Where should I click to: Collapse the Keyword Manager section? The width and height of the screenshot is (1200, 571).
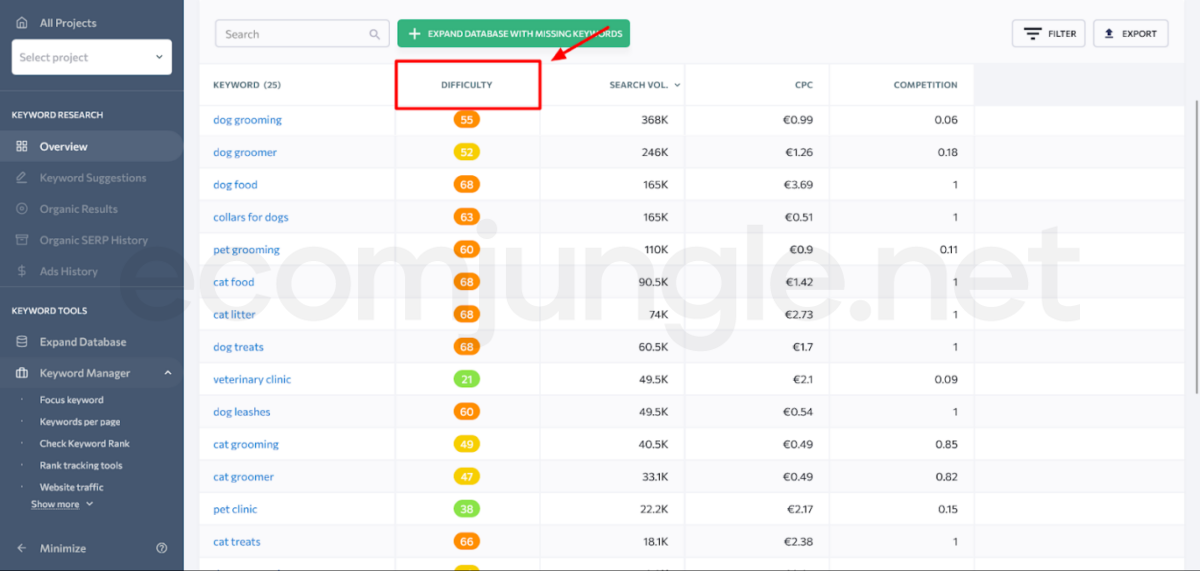167,373
